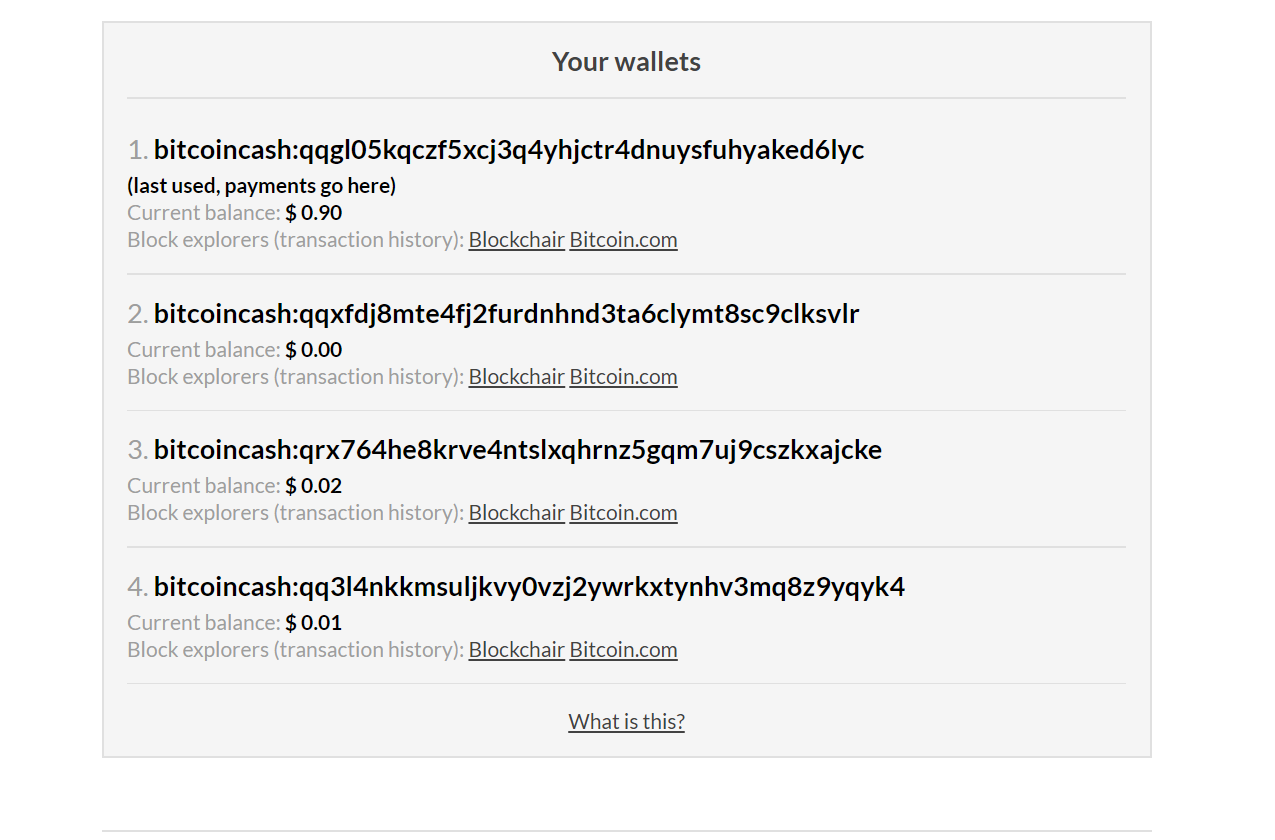Click wallet 3's "Current balance:" label

click(204, 486)
